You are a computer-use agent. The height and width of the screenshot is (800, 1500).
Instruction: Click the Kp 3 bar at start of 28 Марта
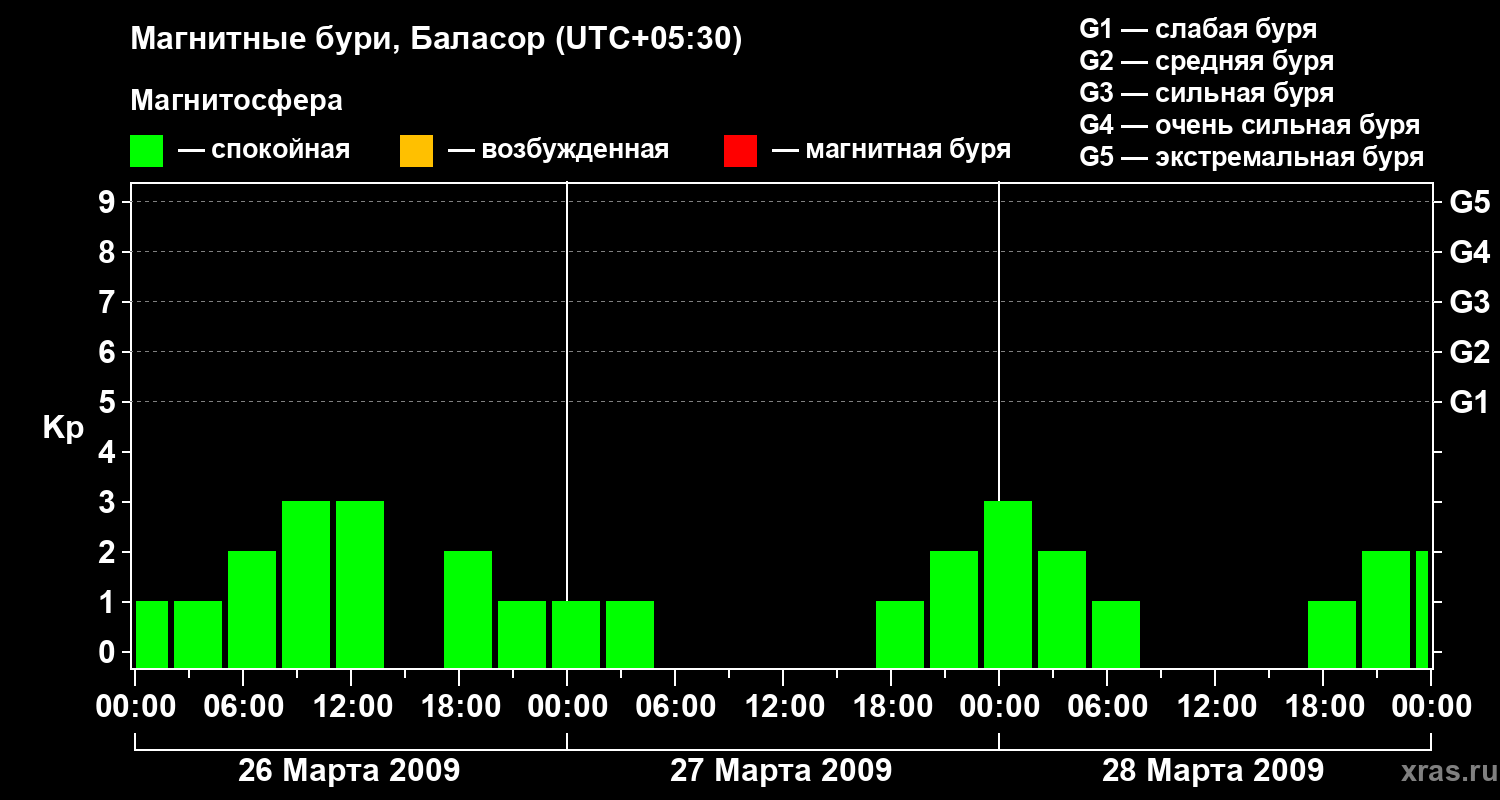point(1008,584)
